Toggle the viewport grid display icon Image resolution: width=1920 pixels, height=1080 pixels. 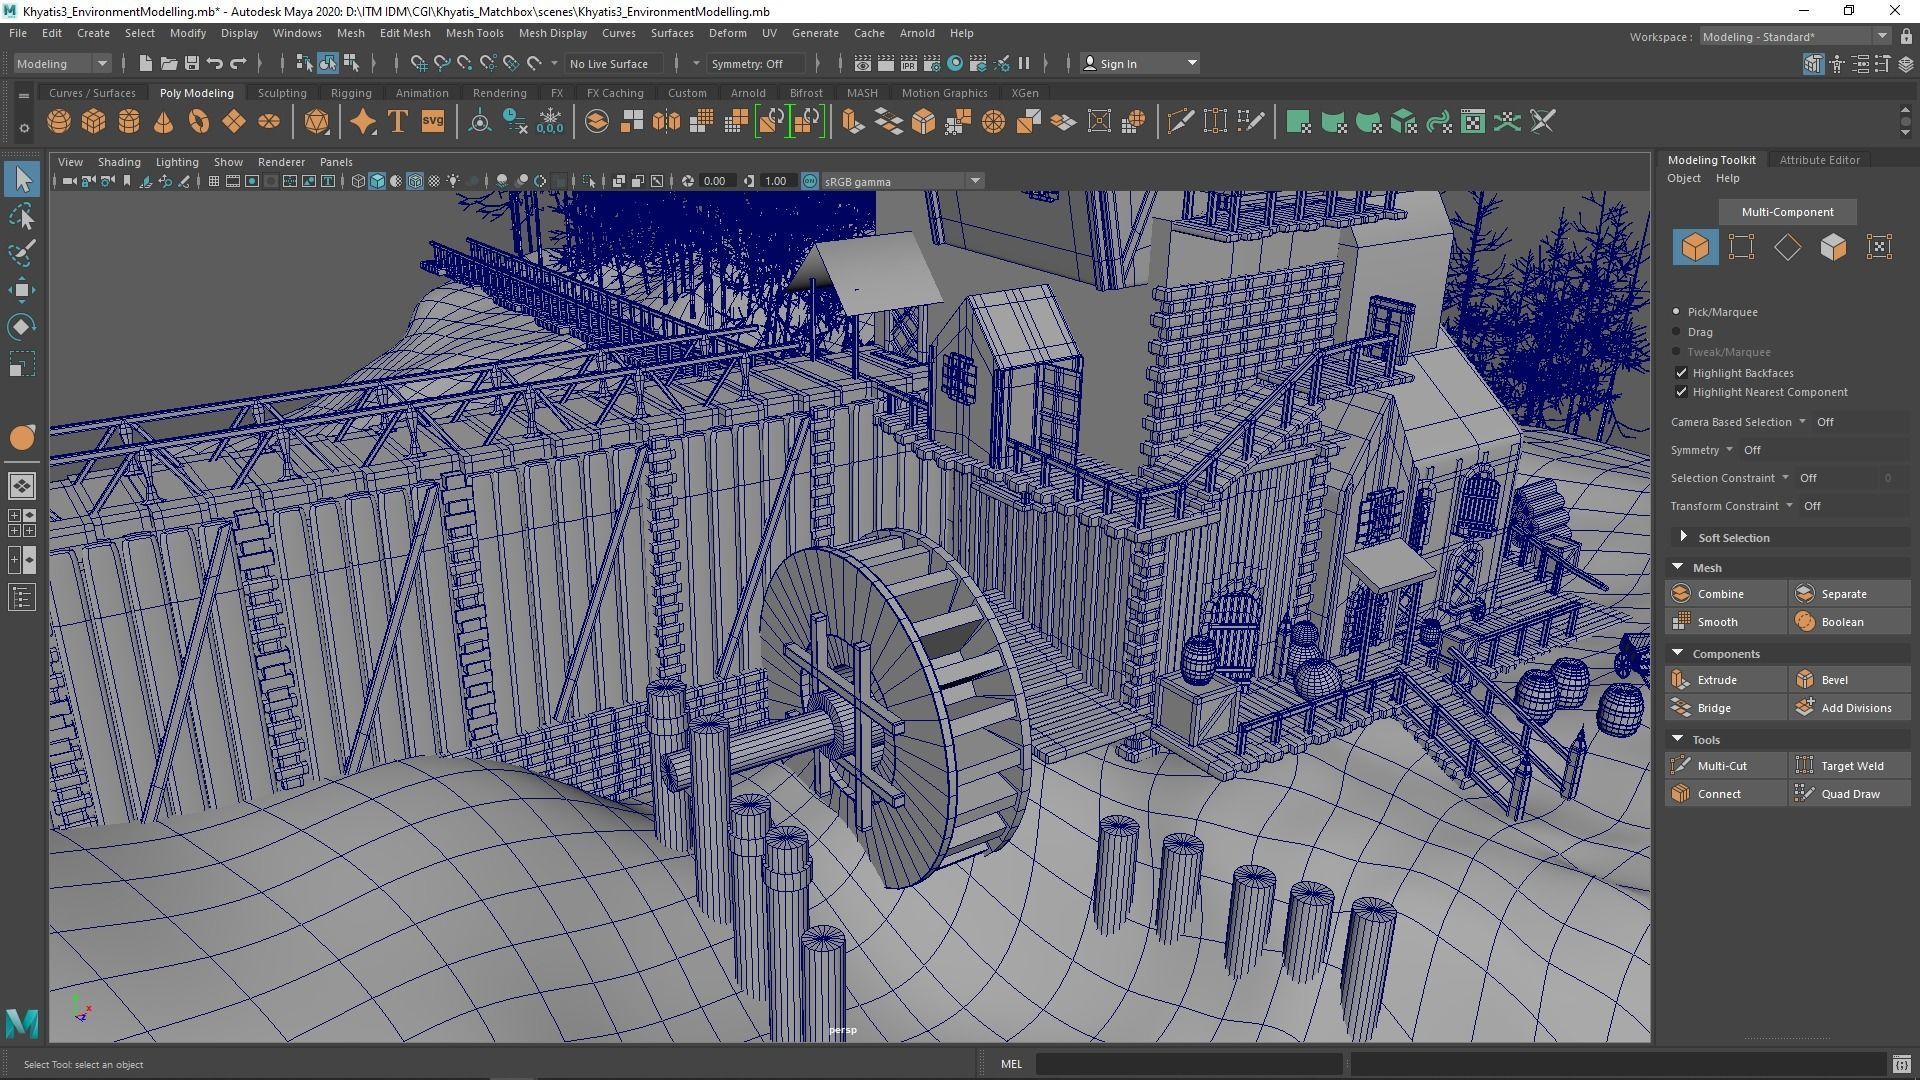tap(213, 181)
